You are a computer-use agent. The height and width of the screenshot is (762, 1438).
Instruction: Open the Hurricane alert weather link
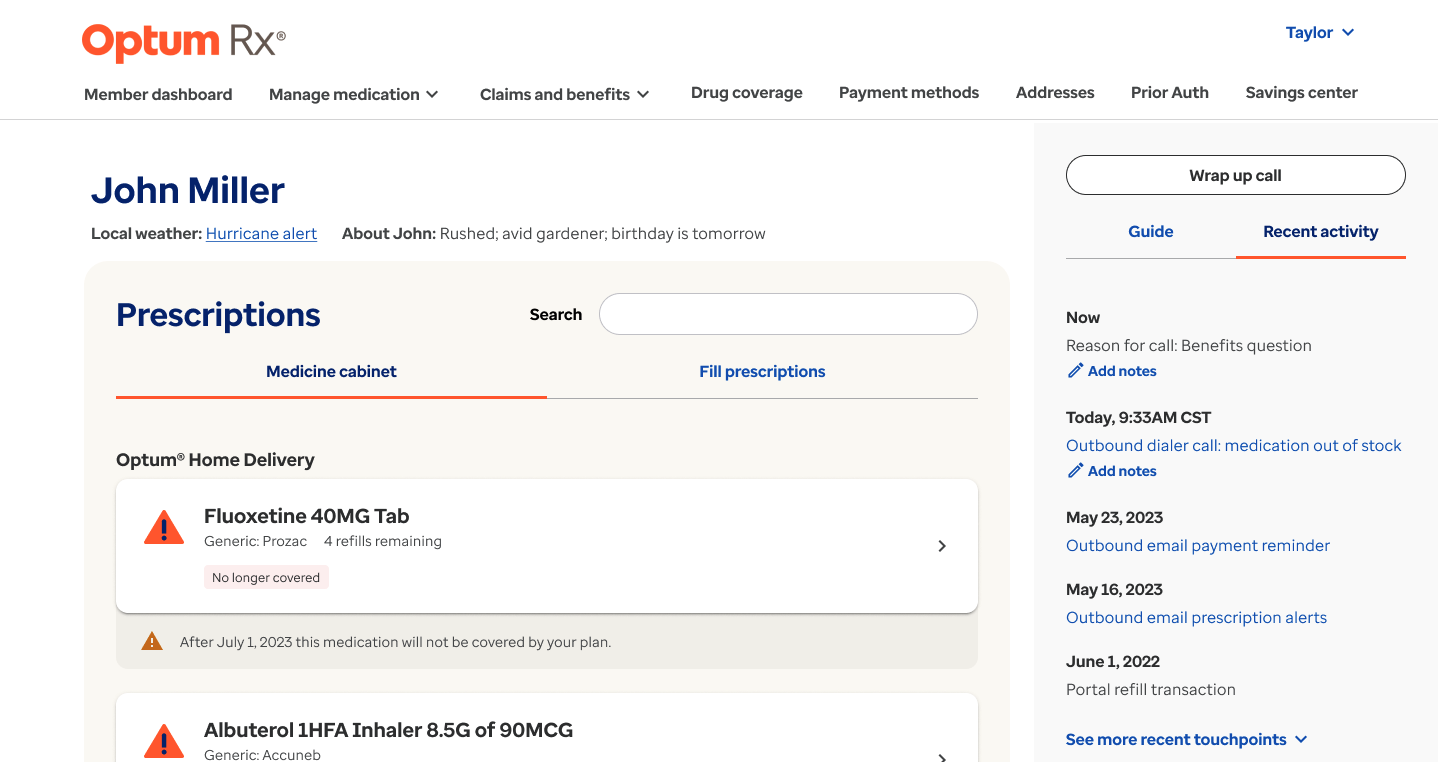click(x=261, y=234)
